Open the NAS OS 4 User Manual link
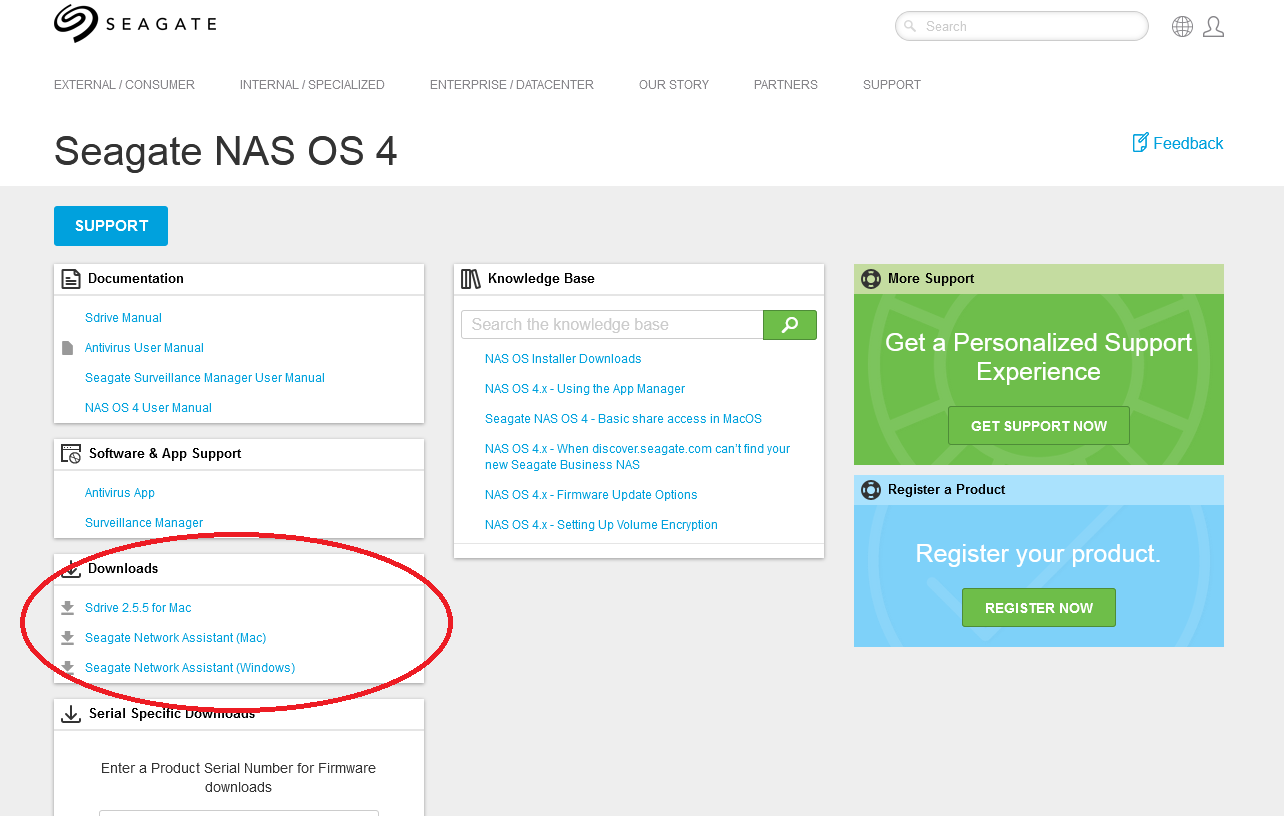 [x=148, y=408]
